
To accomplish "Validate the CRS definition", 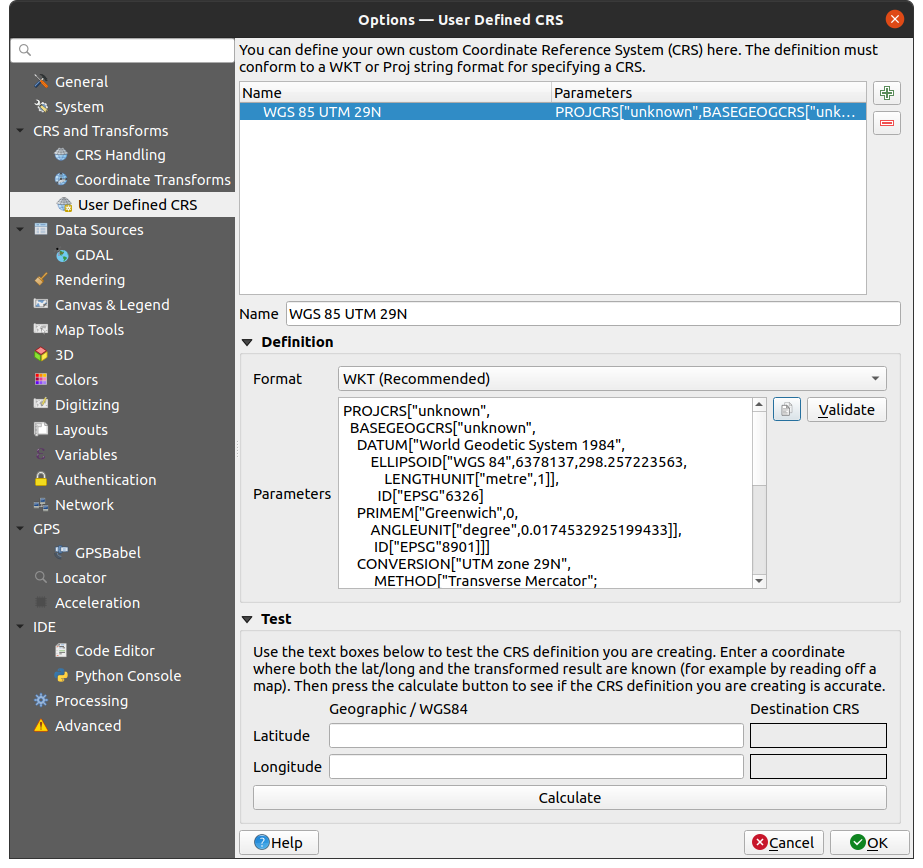I will pos(846,409).
